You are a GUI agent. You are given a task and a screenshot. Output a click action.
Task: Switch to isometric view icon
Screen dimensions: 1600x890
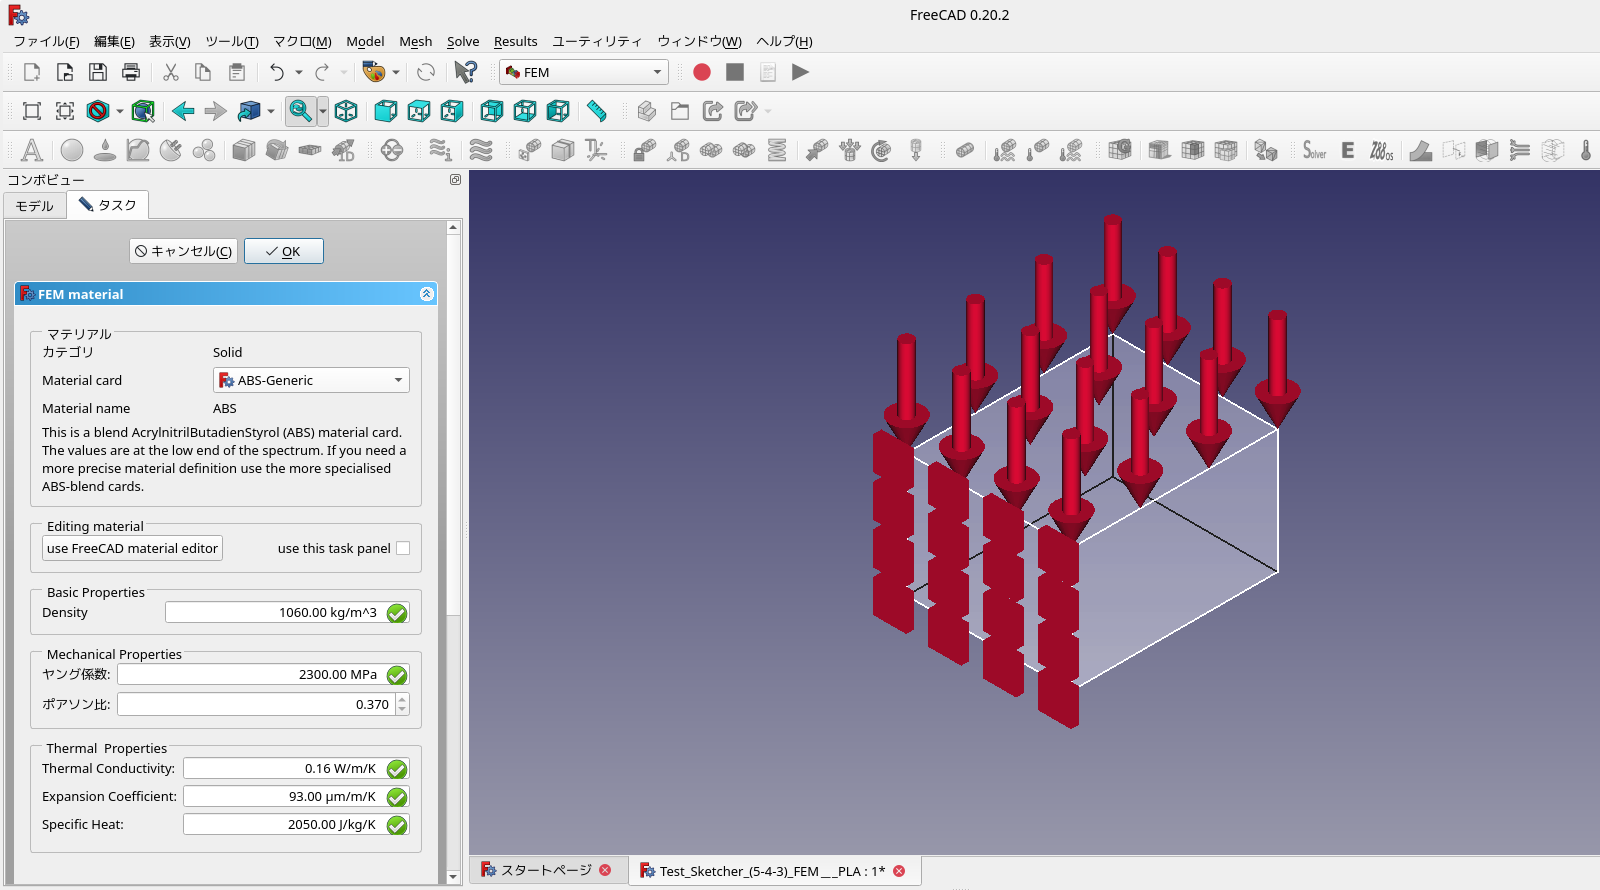click(346, 111)
